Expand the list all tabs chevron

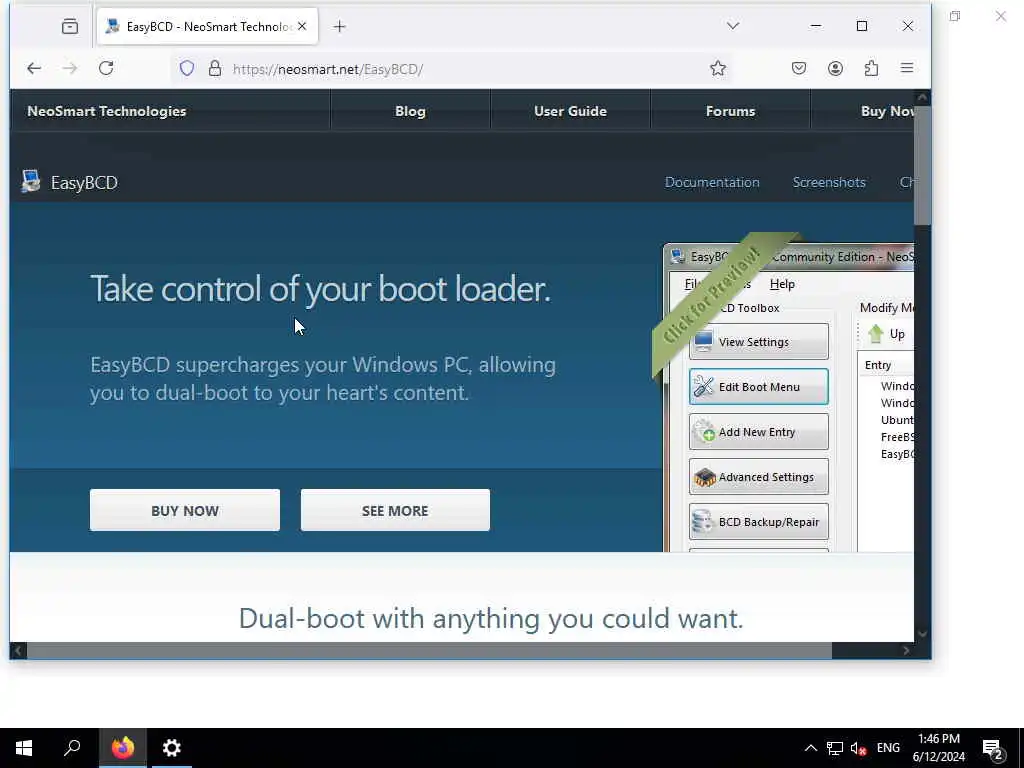733,26
